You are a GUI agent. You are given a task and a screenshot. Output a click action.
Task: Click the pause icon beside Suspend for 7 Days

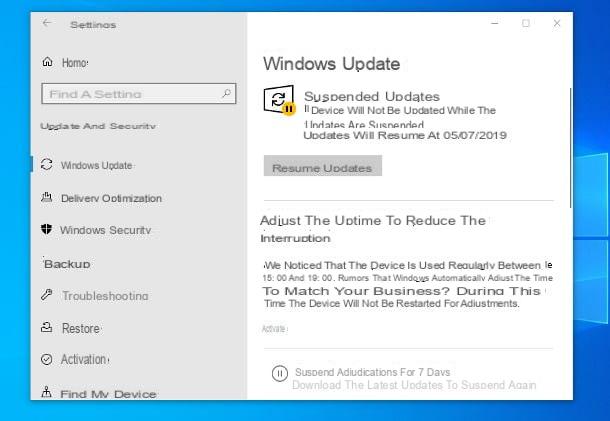[280, 374]
